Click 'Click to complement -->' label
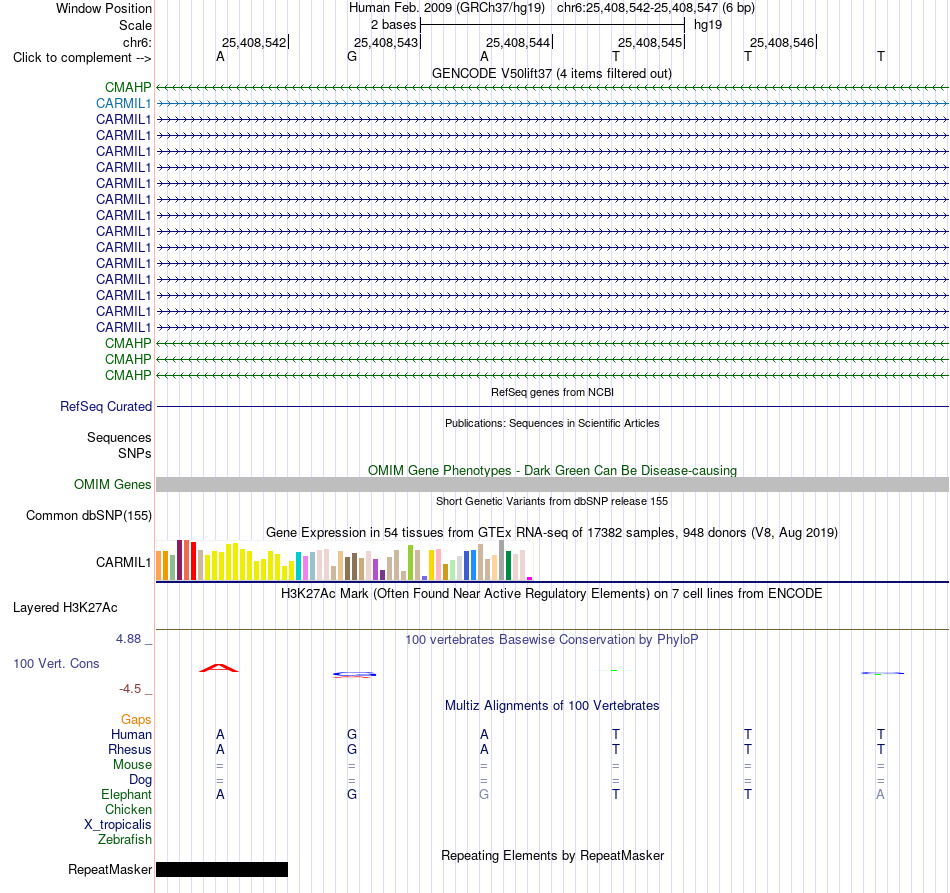This screenshot has width=950, height=893. click(82, 58)
